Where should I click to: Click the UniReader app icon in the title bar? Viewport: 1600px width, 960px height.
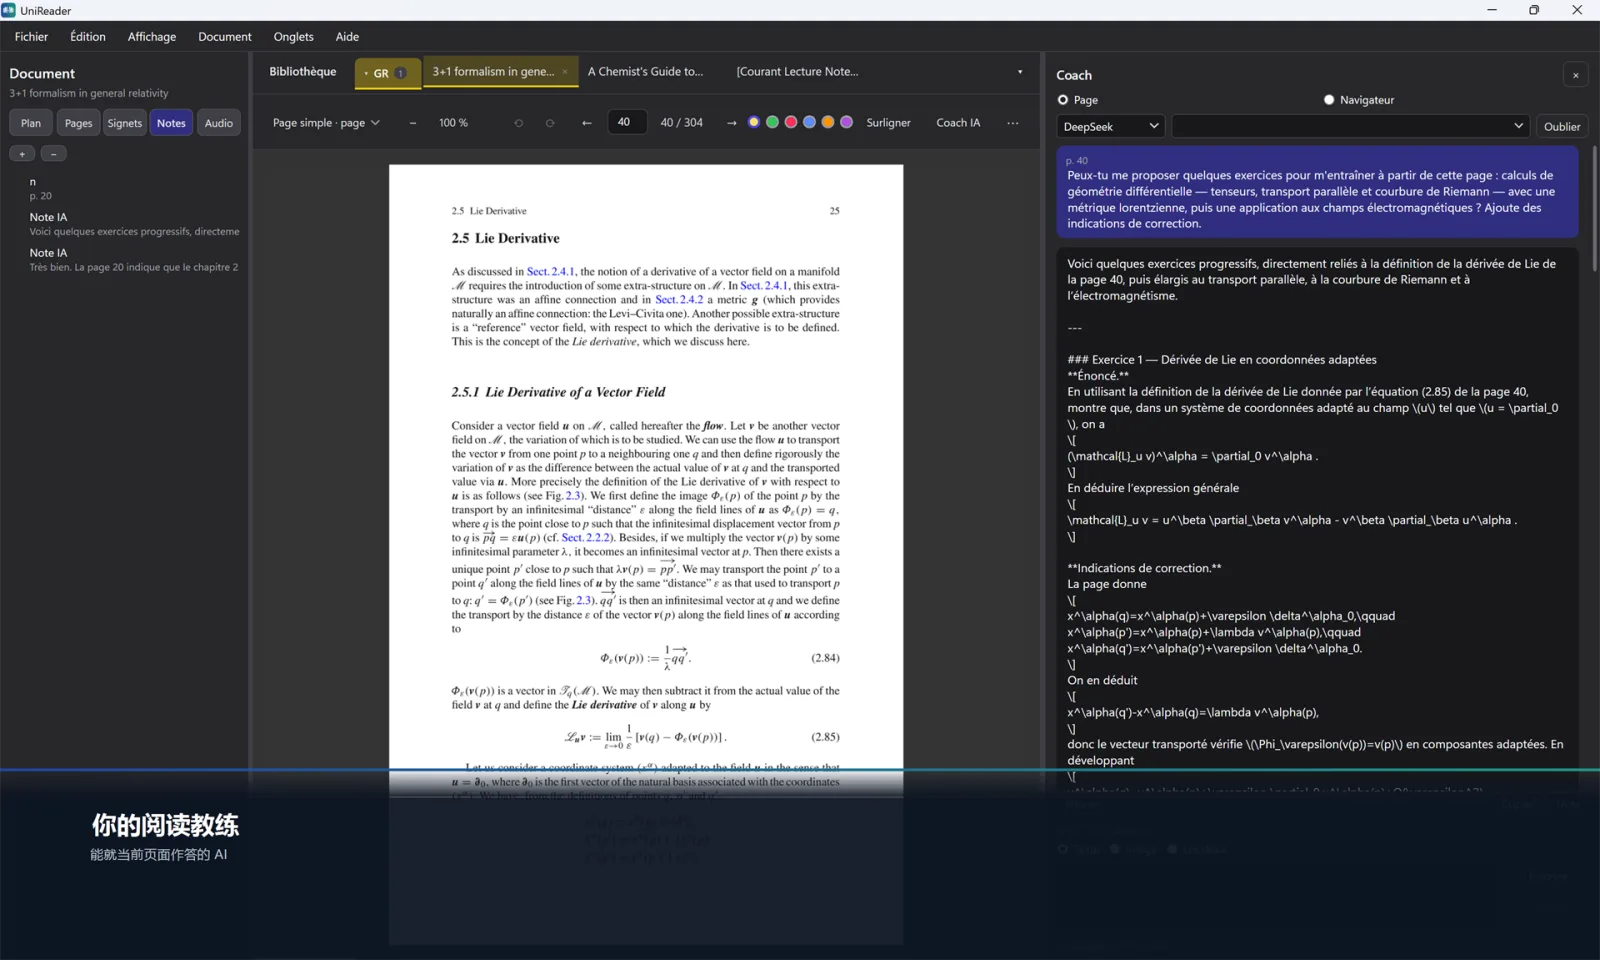click(9, 10)
